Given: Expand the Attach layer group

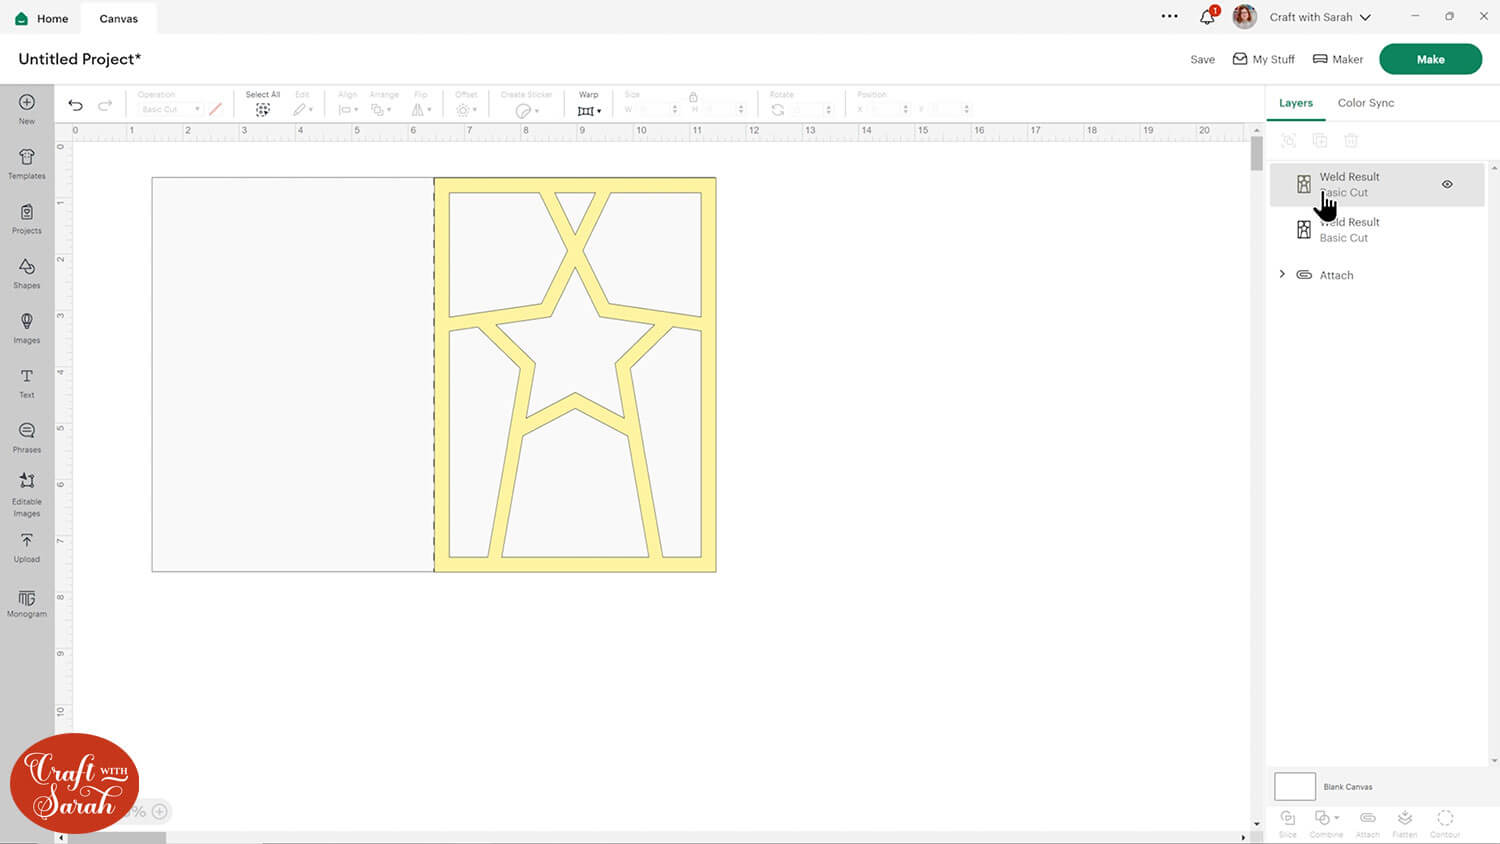Looking at the screenshot, I should coord(1282,275).
